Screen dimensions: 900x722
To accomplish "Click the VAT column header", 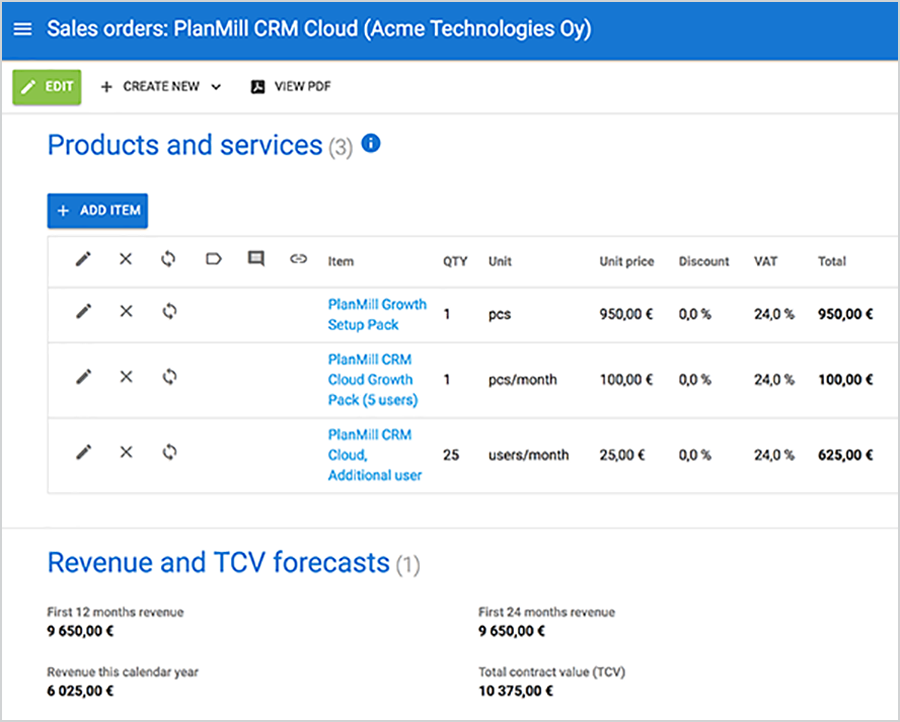I will point(766,262).
